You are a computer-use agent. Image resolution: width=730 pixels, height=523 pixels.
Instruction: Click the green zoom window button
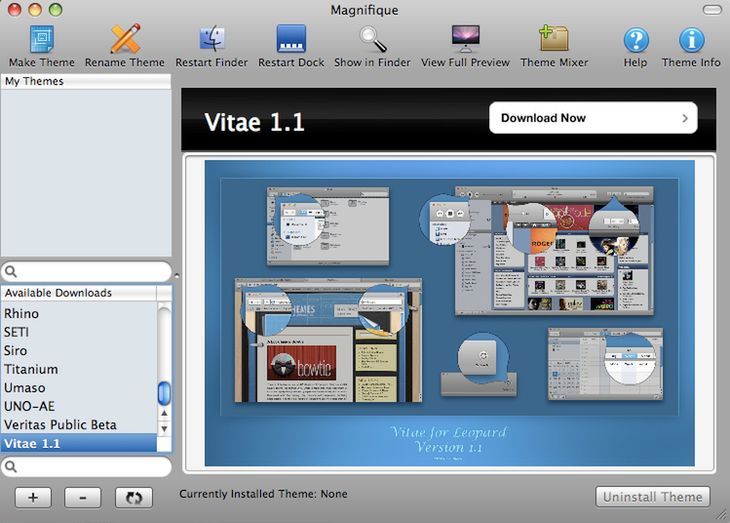[56, 9]
